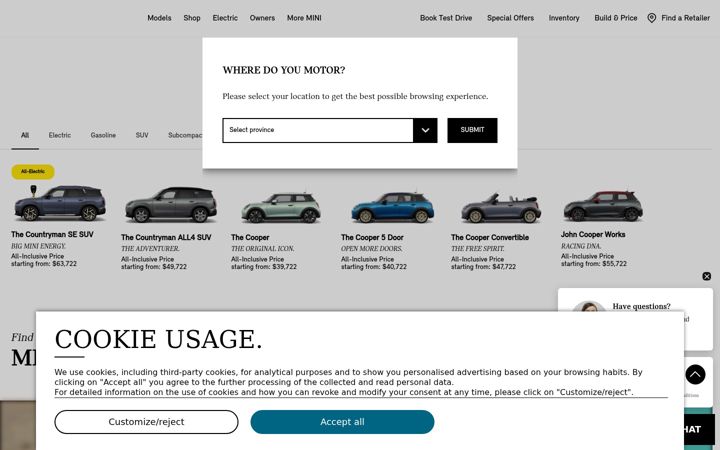Click the COOKIE USAGE heading
The width and height of the screenshot is (720, 450).
click(158, 339)
